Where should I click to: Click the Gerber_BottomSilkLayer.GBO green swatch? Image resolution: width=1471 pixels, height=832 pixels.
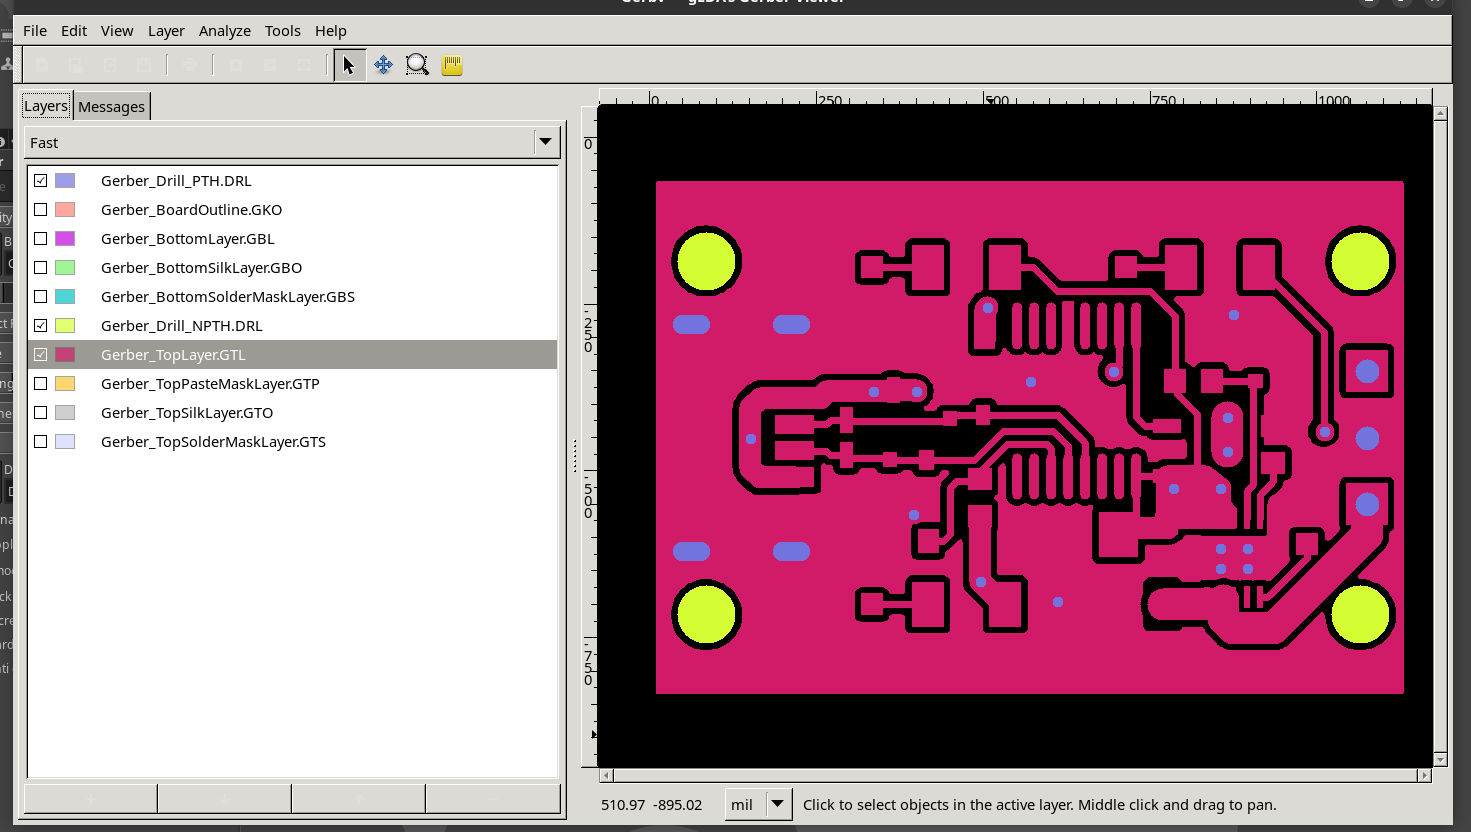click(x=65, y=268)
